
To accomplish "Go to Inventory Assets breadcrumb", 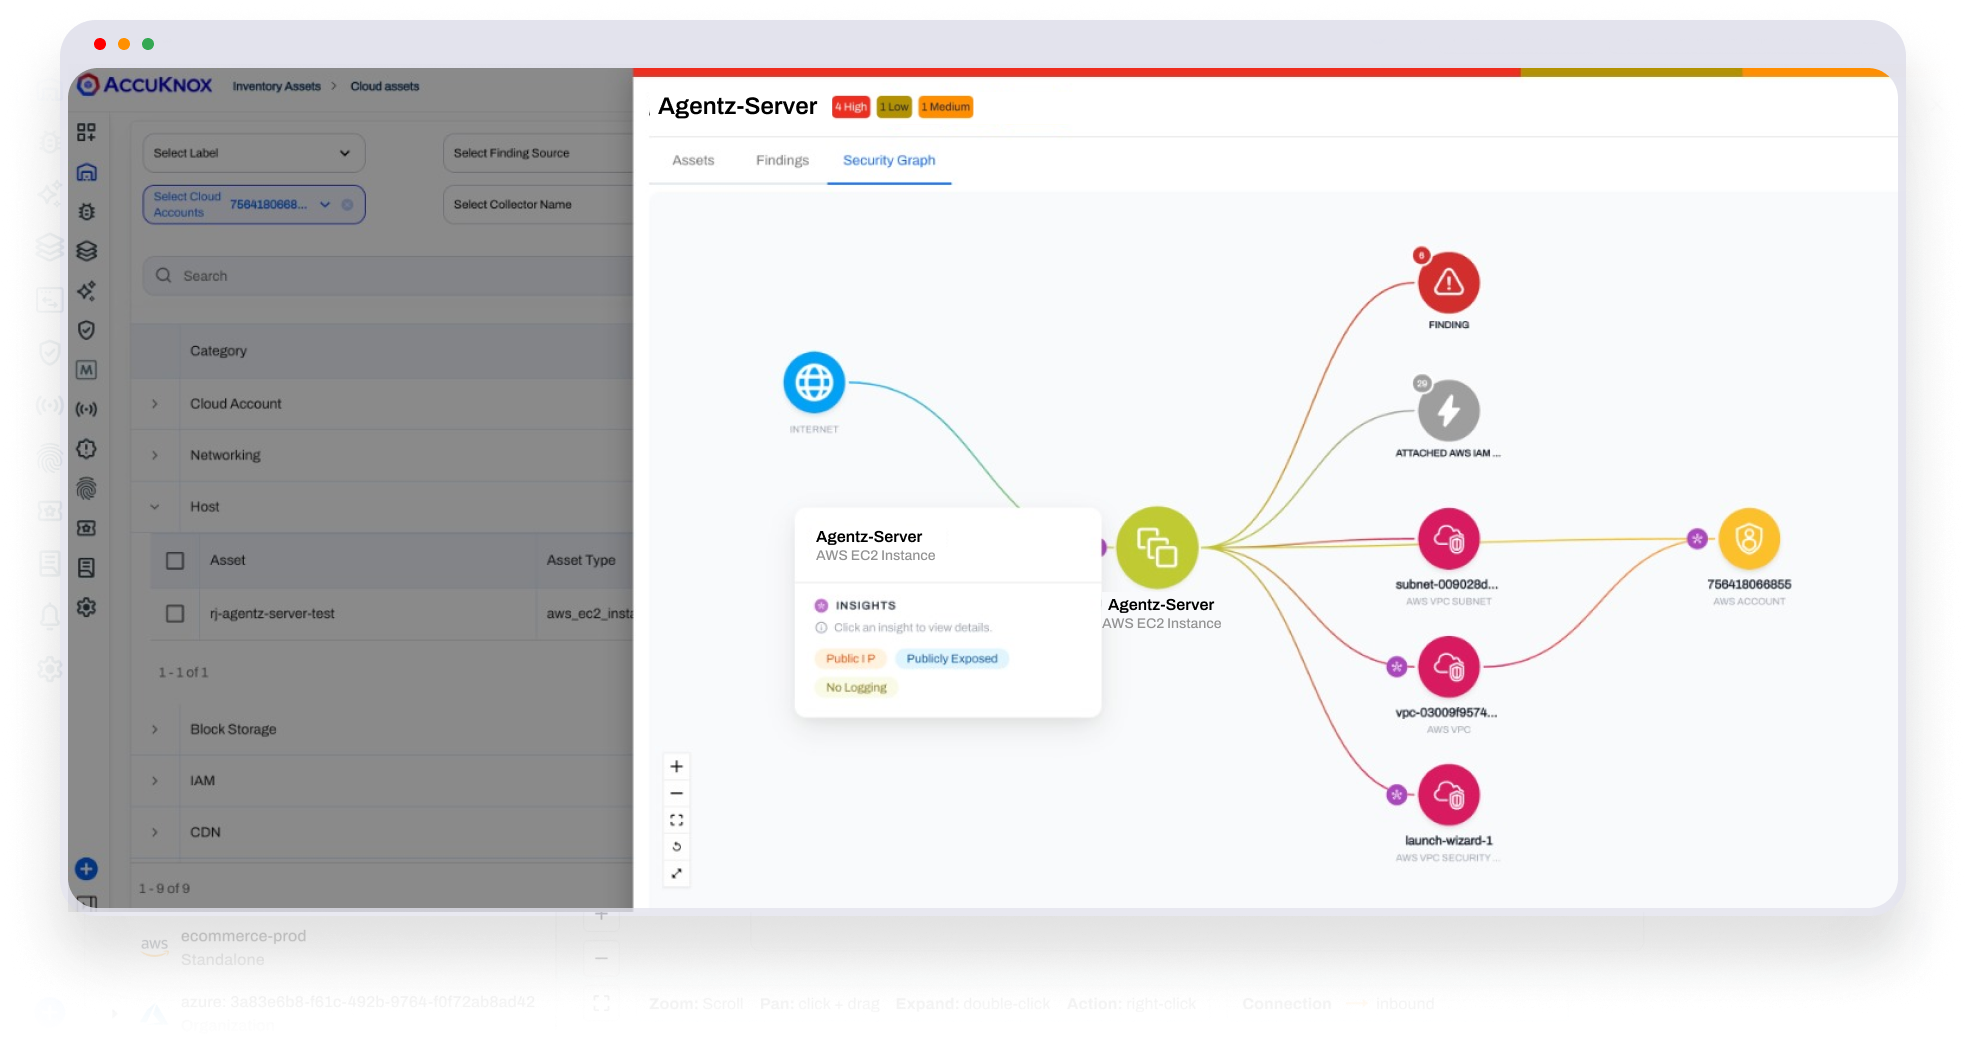I will 277,86.
